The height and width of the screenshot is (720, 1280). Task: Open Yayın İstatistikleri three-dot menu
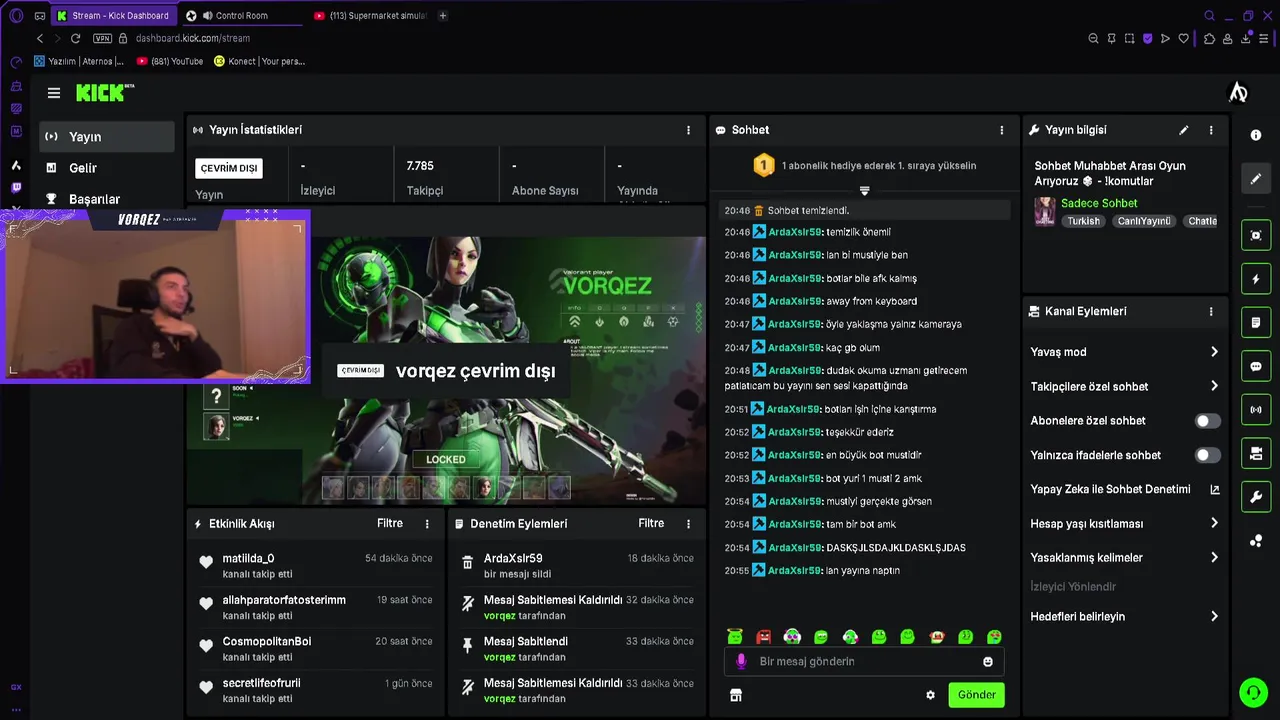[x=688, y=130]
